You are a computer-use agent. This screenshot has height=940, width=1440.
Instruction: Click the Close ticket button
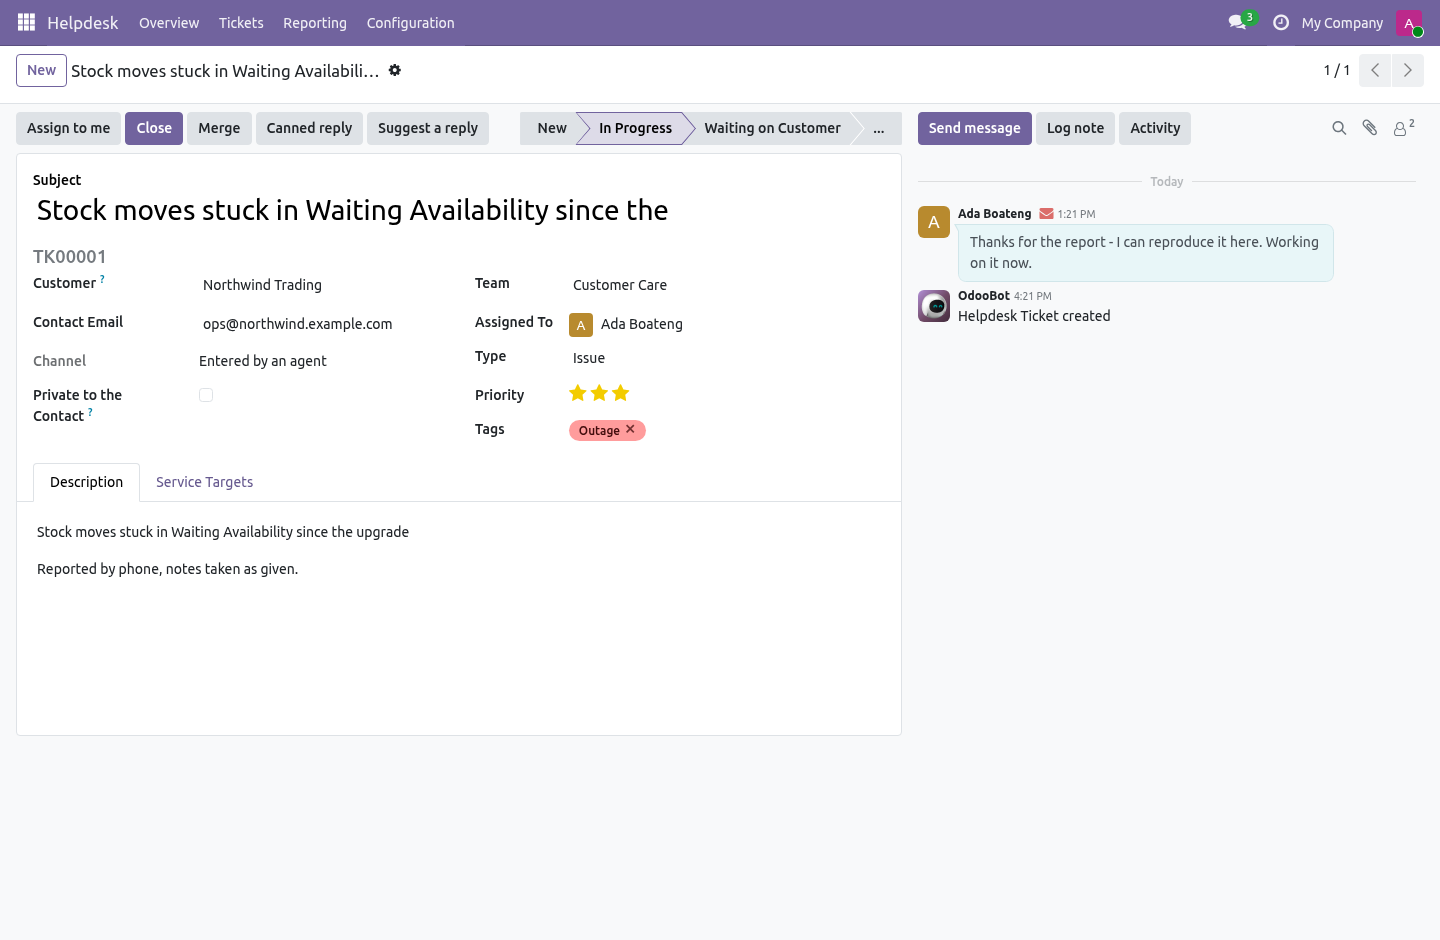(x=154, y=128)
